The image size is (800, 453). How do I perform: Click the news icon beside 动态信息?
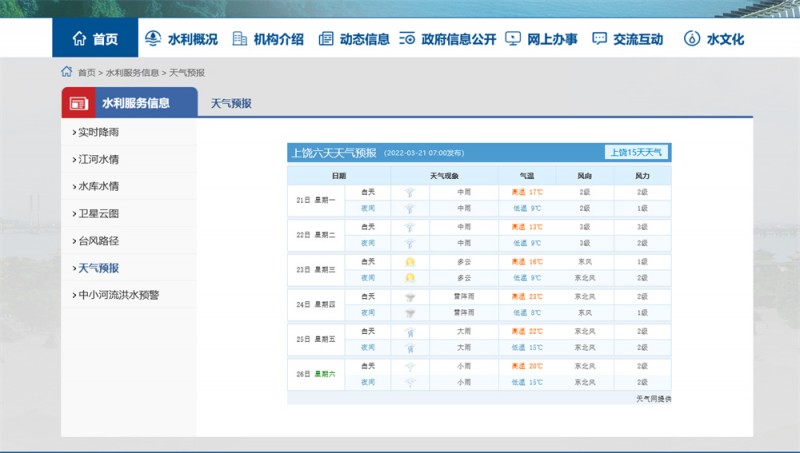[326, 38]
